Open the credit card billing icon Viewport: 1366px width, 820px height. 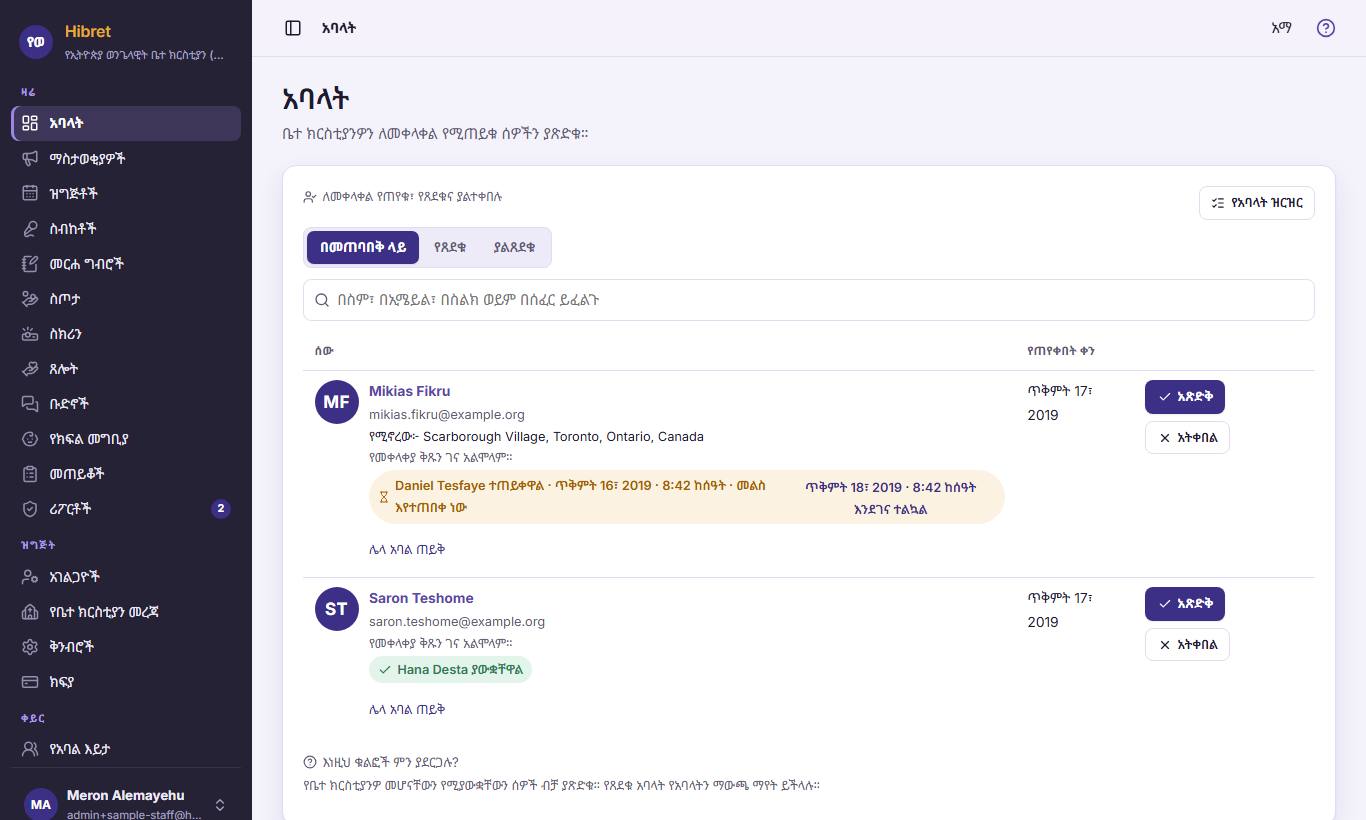30,681
